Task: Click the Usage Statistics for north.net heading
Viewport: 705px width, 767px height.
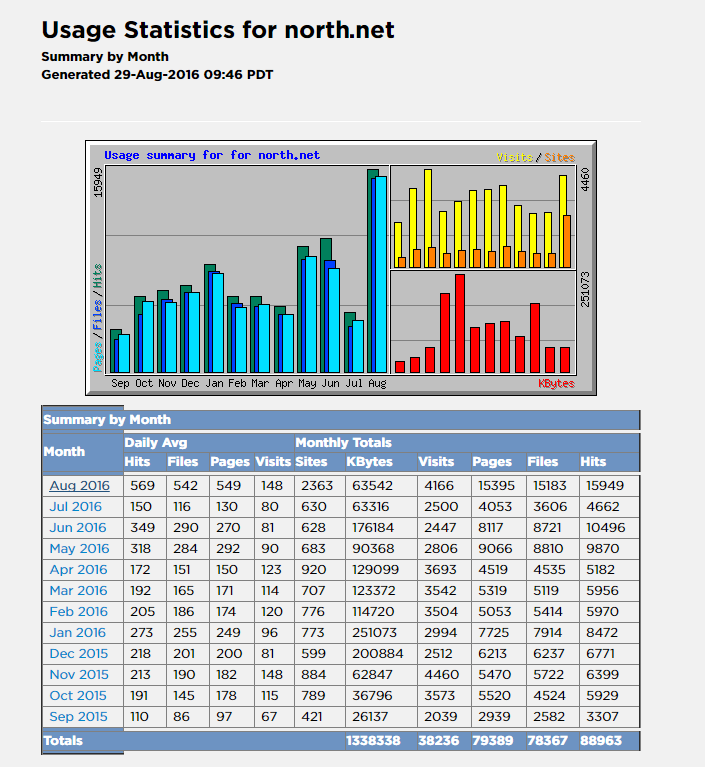Action: (218, 30)
